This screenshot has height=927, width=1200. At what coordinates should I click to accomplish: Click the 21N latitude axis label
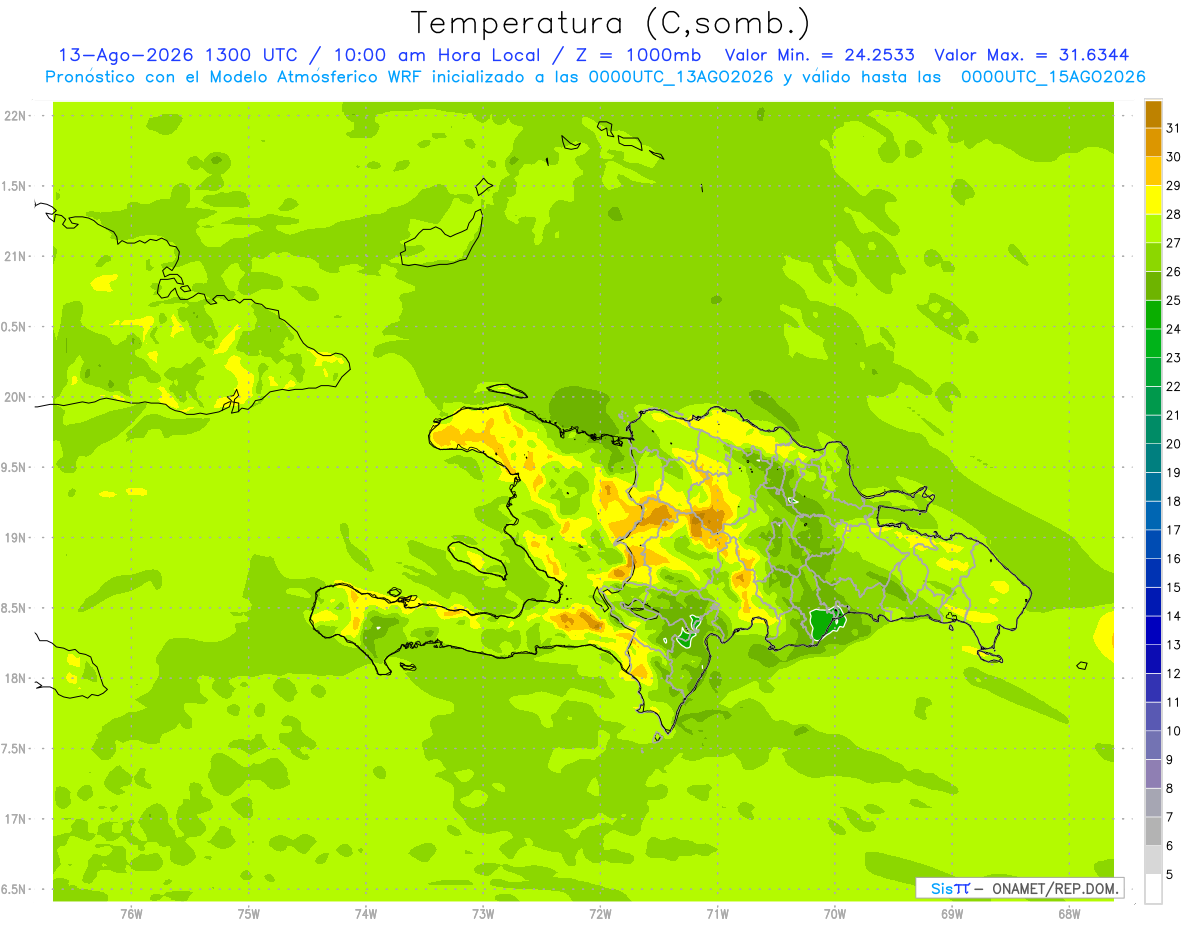pyautogui.click(x=15, y=257)
